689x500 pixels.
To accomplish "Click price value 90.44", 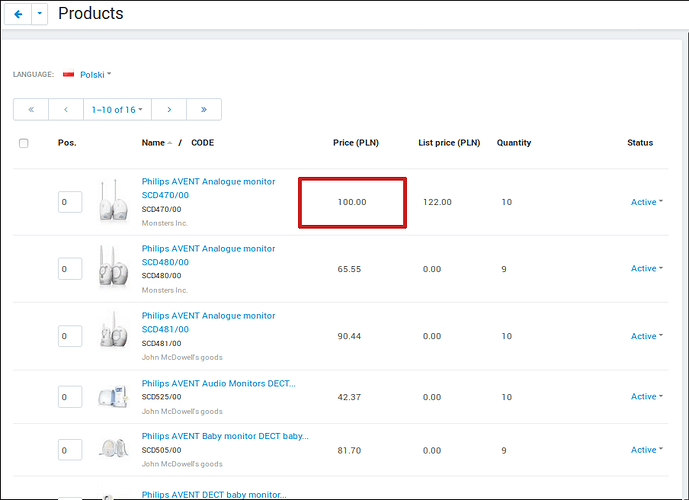I will tap(349, 336).
